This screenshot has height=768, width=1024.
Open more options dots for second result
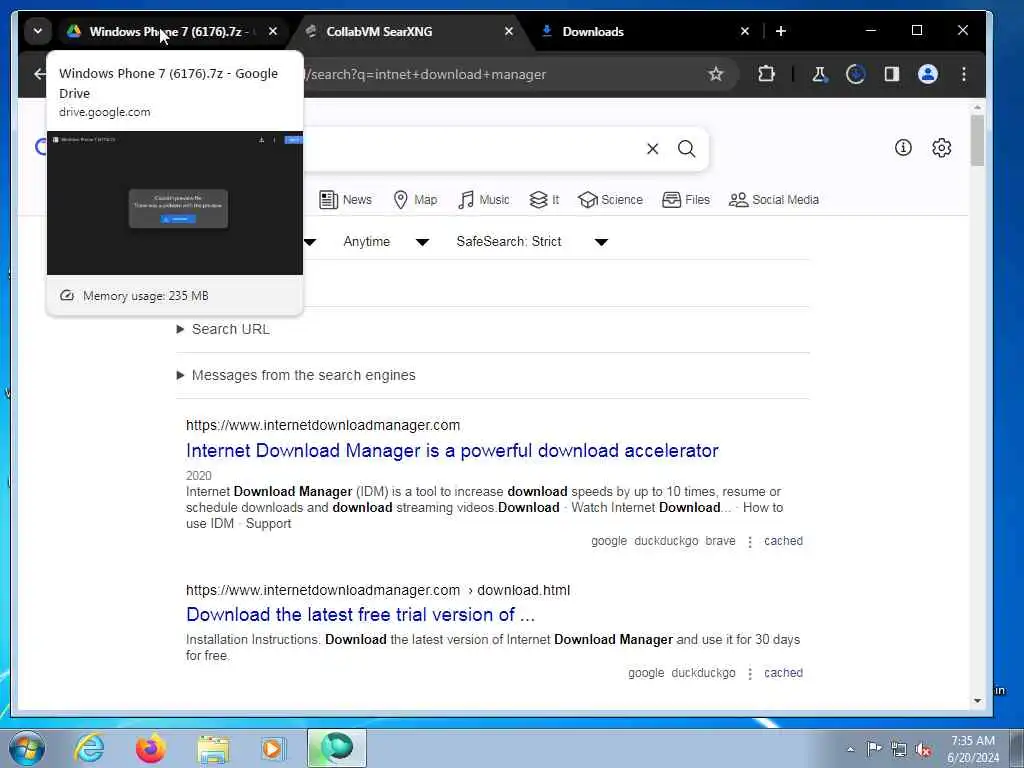pyautogui.click(x=750, y=673)
